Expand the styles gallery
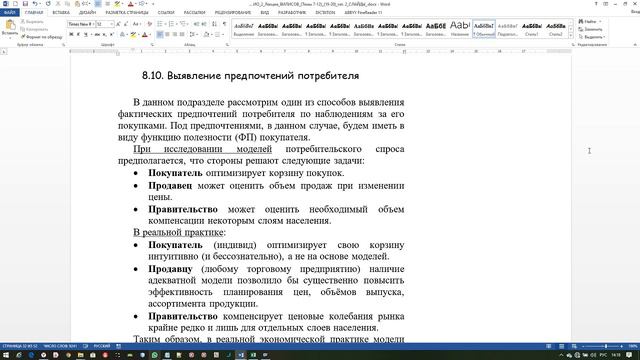This screenshot has width=640, height=360. [570, 36]
